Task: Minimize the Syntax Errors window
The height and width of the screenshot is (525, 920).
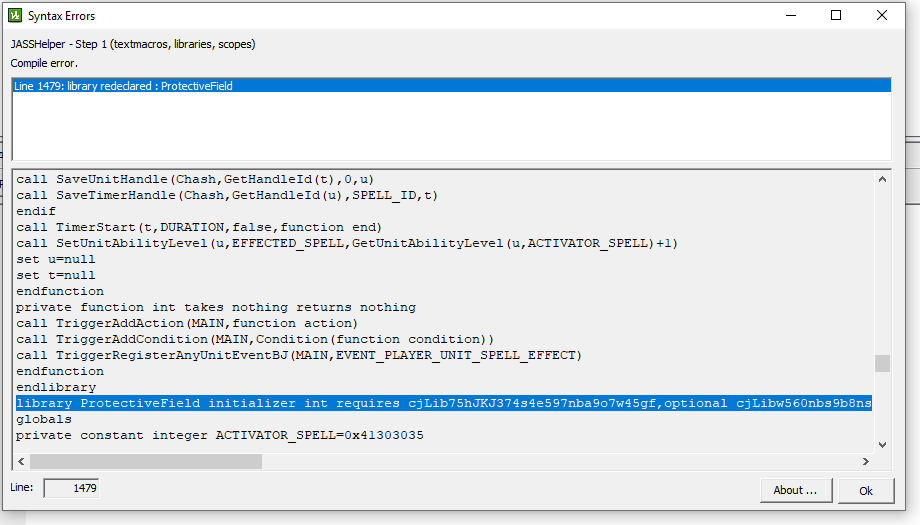Action: pos(790,16)
